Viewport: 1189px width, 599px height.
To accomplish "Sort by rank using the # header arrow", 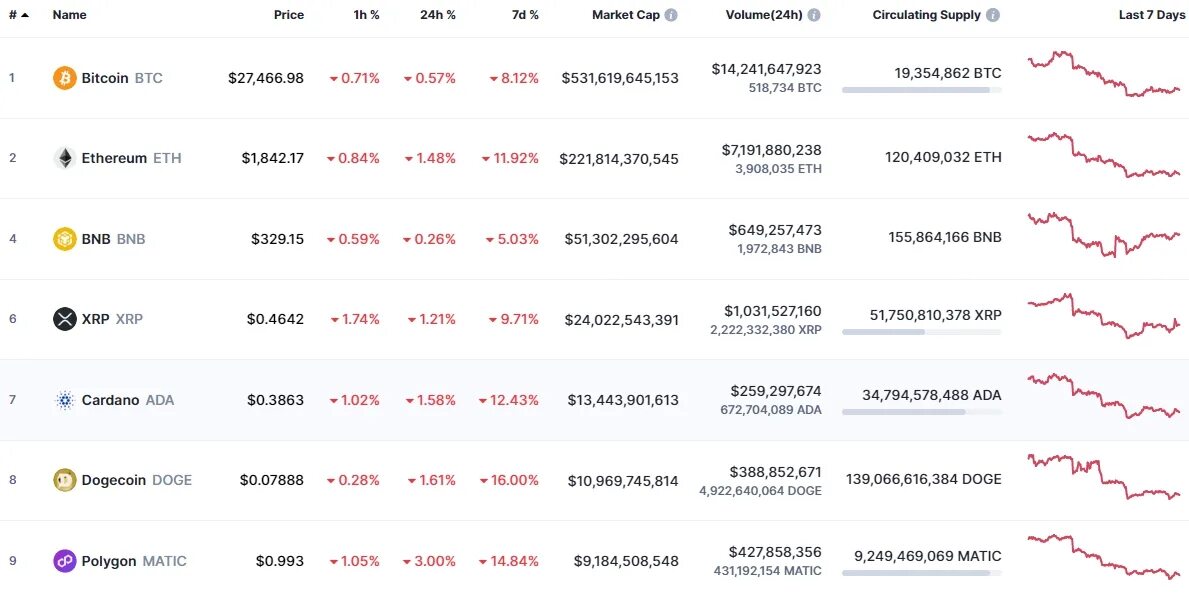I will pos(24,15).
